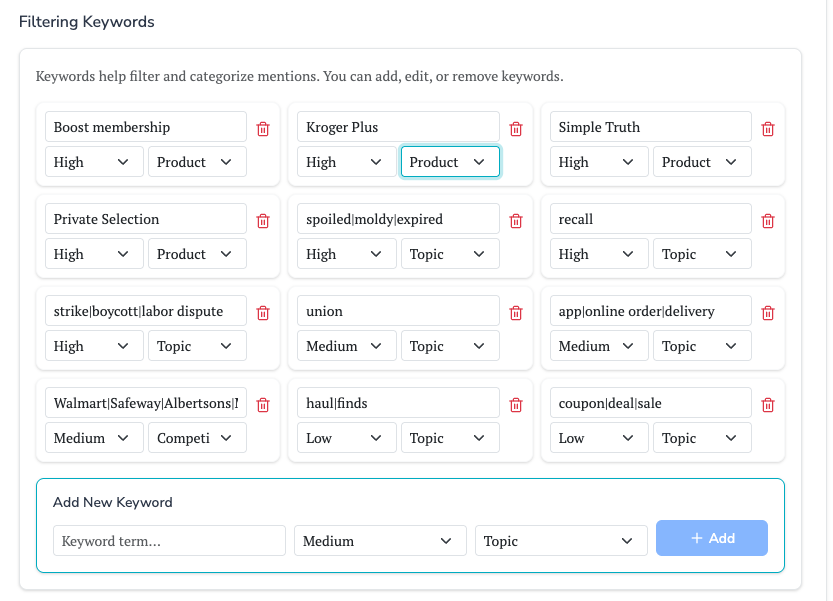Click the Add button
This screenshot has height=601, width=833.
711,538
